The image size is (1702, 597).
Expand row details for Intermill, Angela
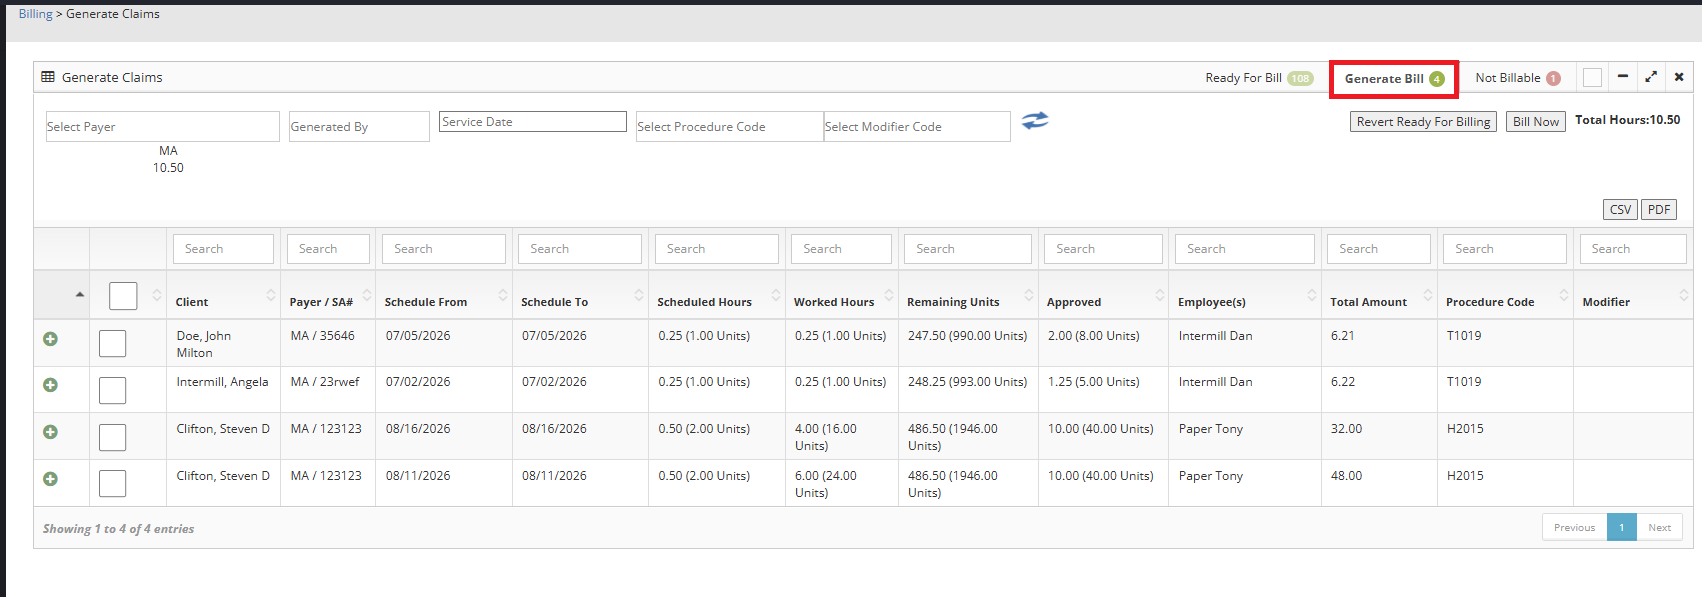coord(50,385)
